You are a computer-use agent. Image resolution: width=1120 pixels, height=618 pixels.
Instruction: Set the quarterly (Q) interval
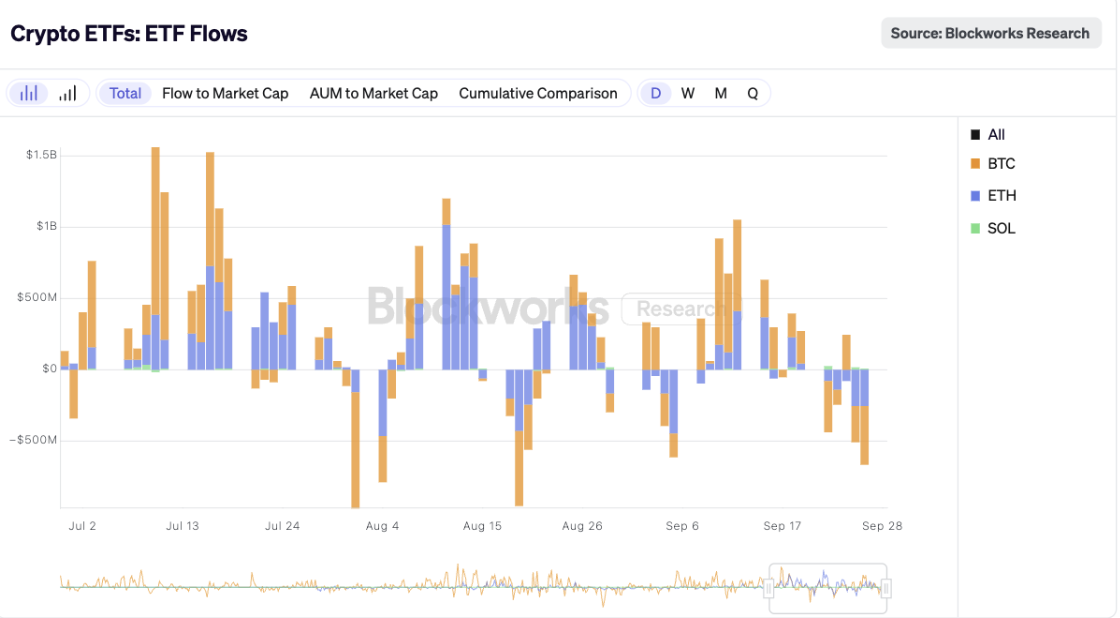coord(753,93)
